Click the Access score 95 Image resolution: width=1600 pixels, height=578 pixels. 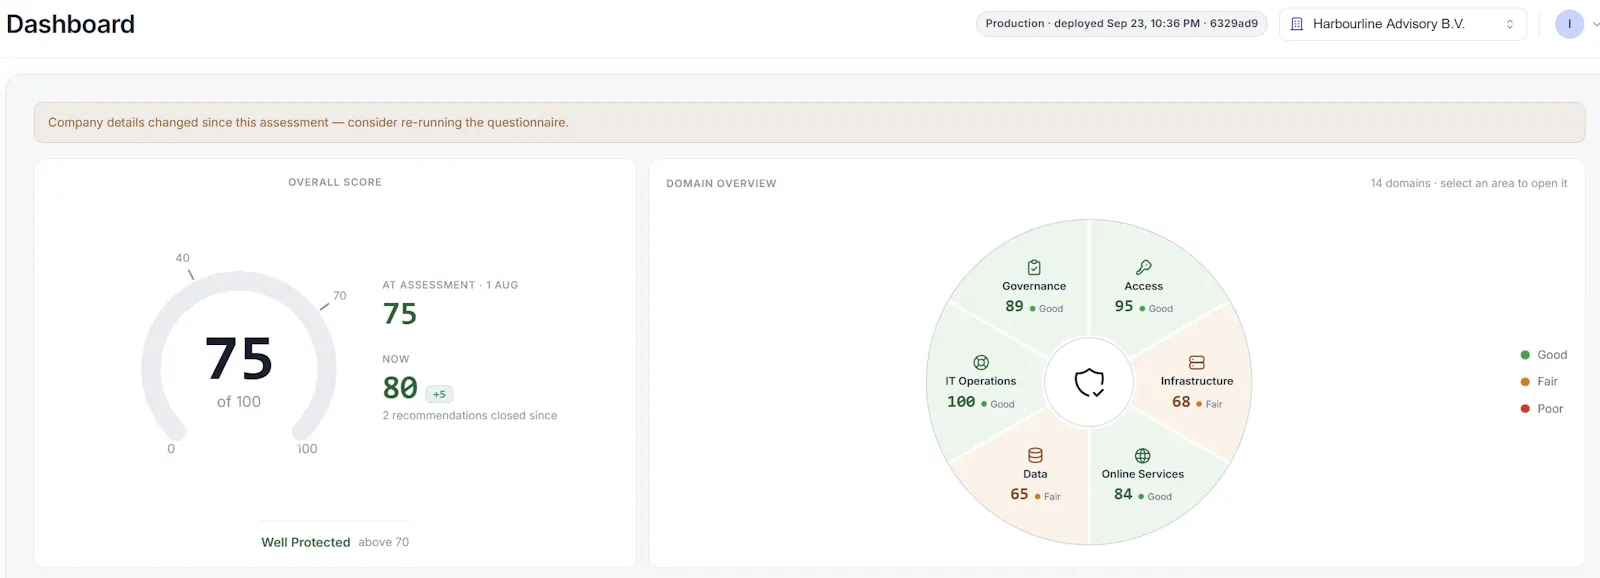tap(1124, 306)
